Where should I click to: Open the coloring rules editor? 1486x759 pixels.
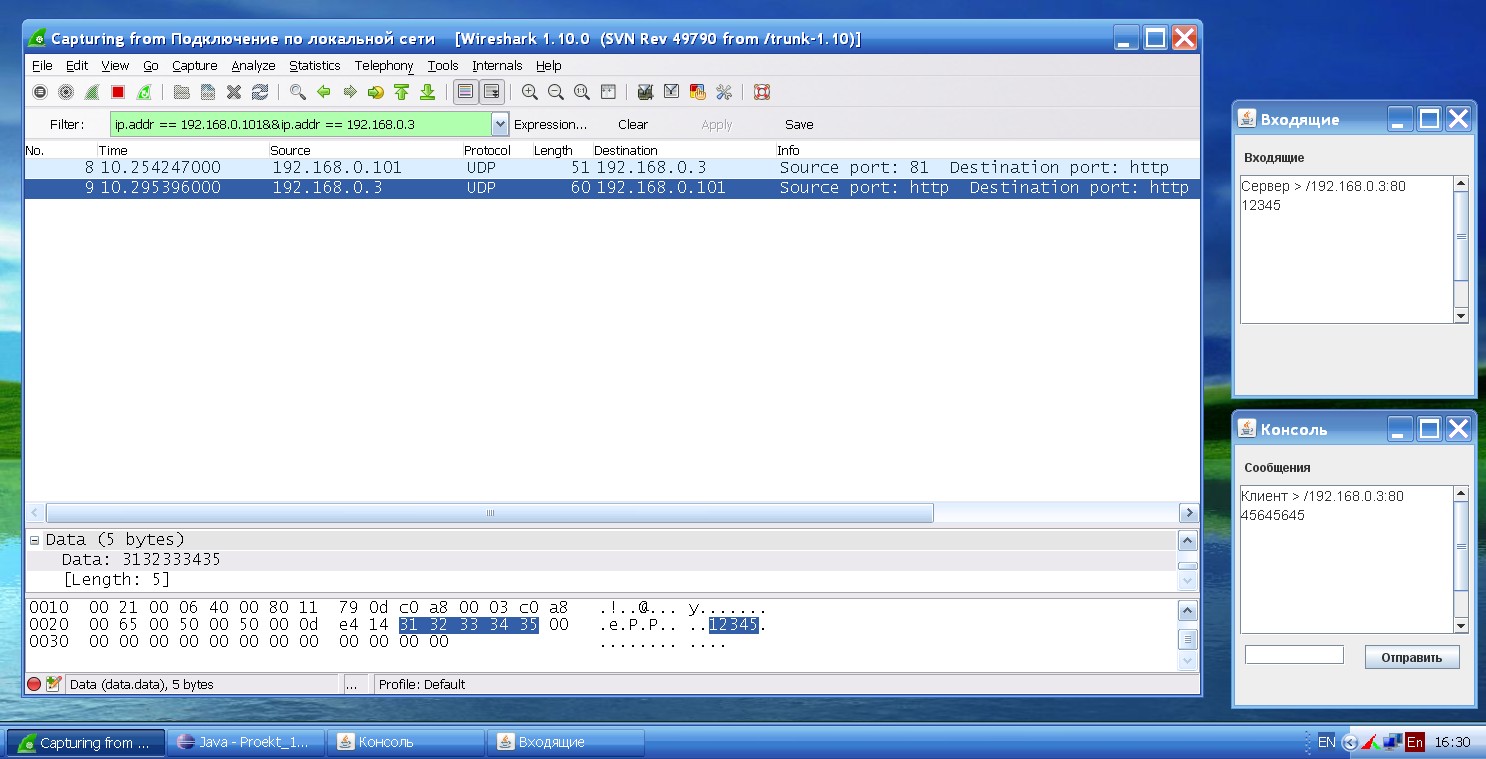[x=698, y=92]
